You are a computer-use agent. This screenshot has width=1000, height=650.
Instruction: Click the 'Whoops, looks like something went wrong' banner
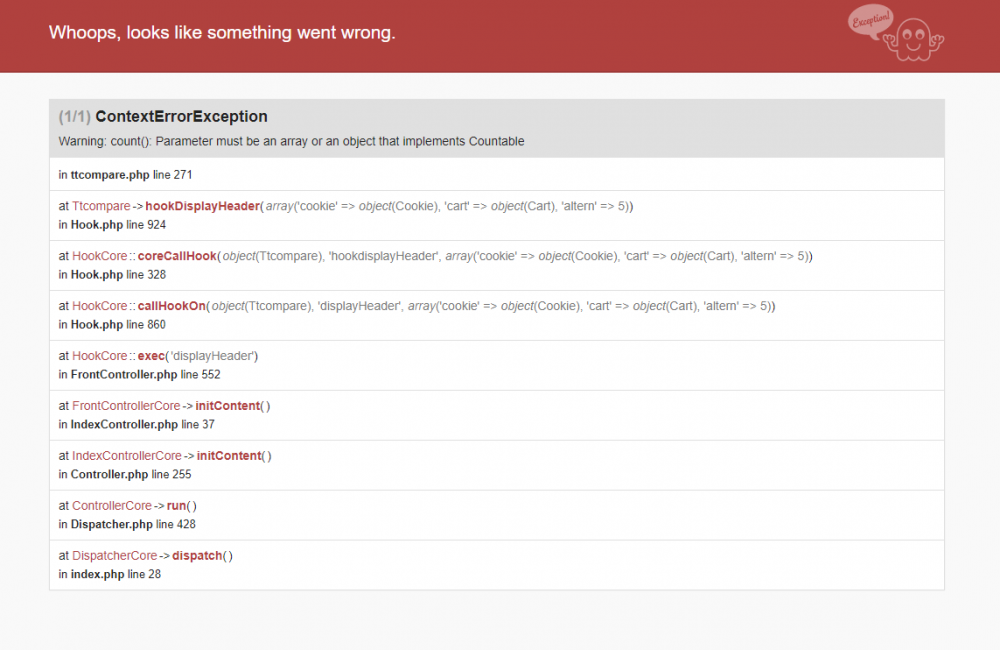coord(221,32)
